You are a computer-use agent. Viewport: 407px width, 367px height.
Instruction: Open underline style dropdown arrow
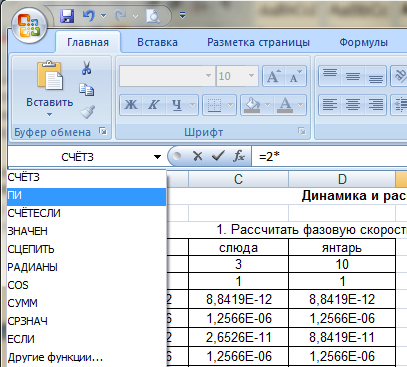(192, 105)
